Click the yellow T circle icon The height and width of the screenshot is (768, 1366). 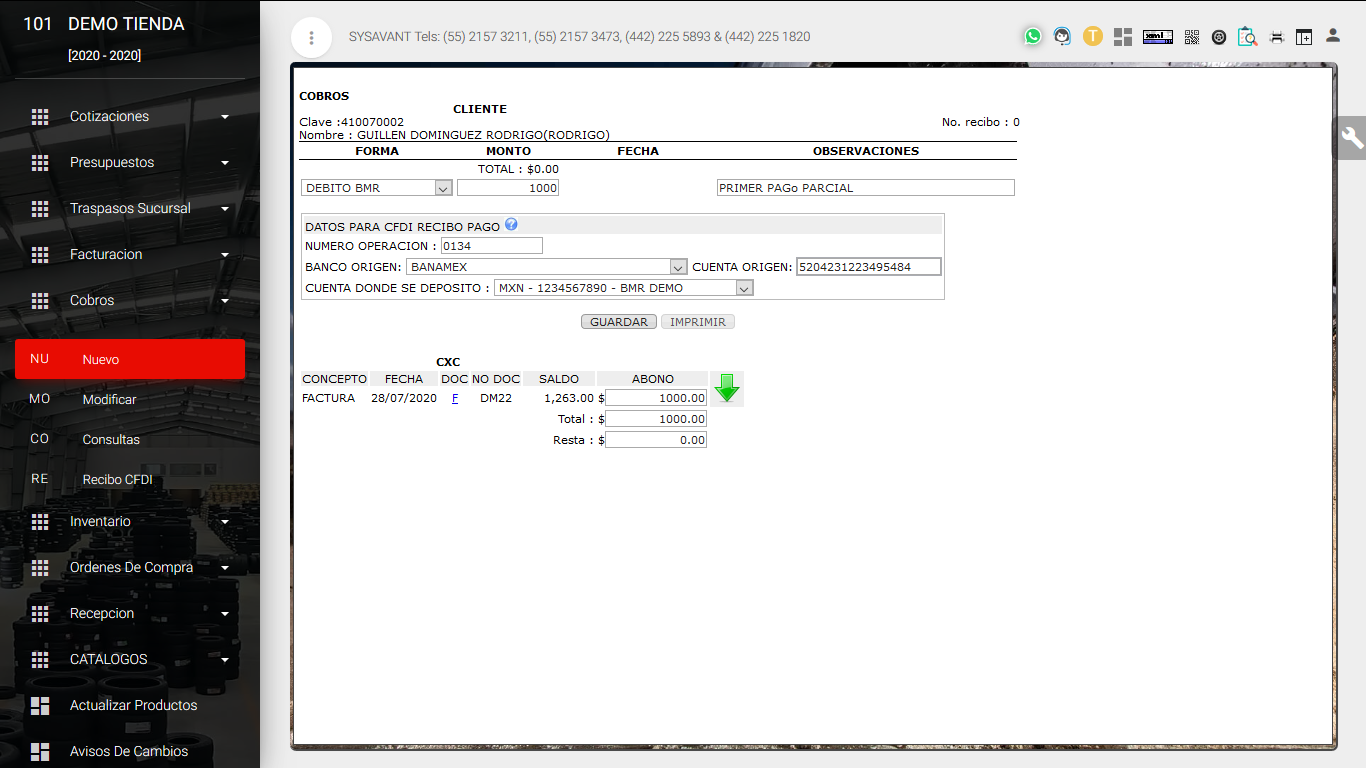(x=1093, y=37)
